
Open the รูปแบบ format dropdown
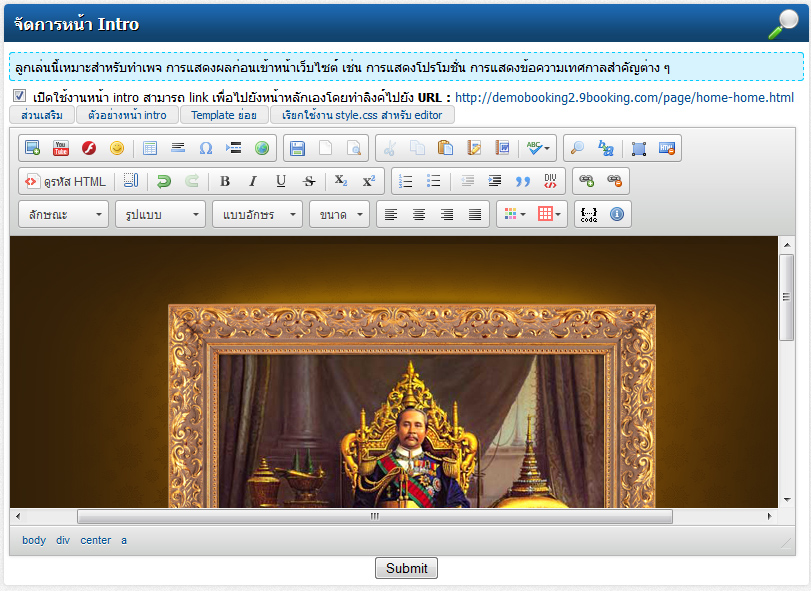(160, 214)
